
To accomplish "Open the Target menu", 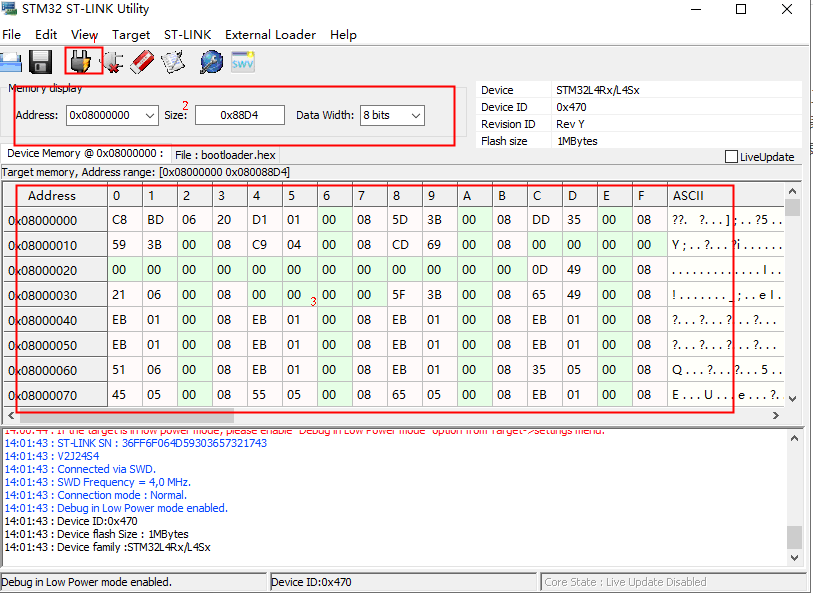I will click(130, 34).
